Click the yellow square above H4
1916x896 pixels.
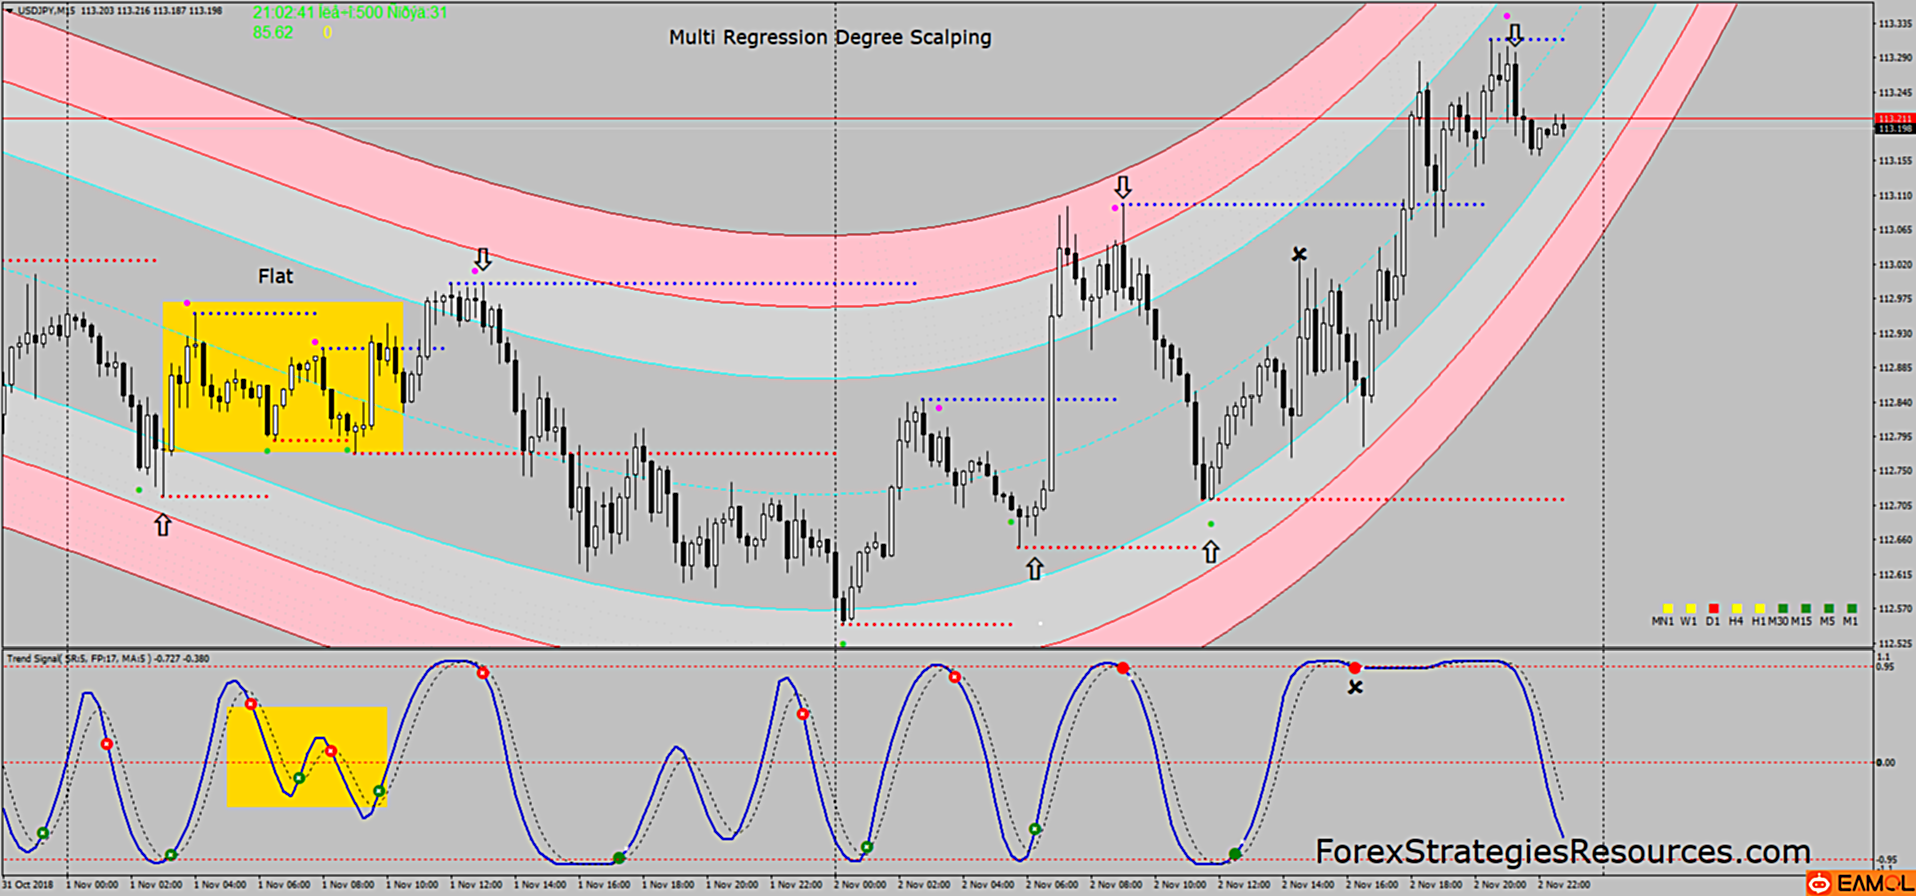[x=1737, y=608]
